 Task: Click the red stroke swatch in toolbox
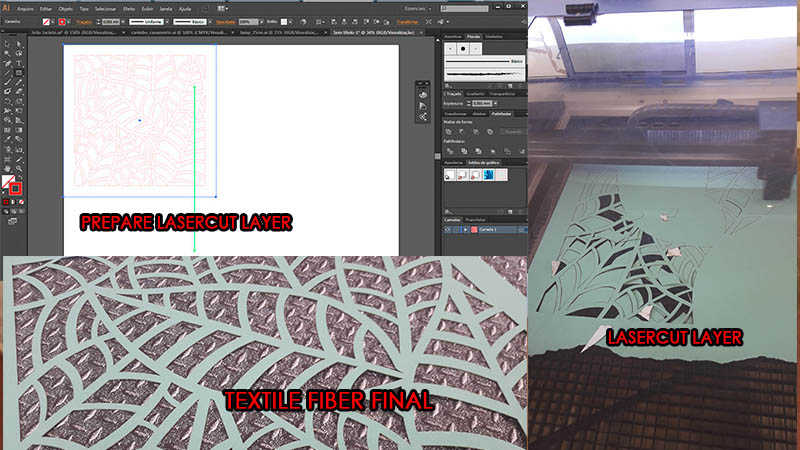pos(15,189)
